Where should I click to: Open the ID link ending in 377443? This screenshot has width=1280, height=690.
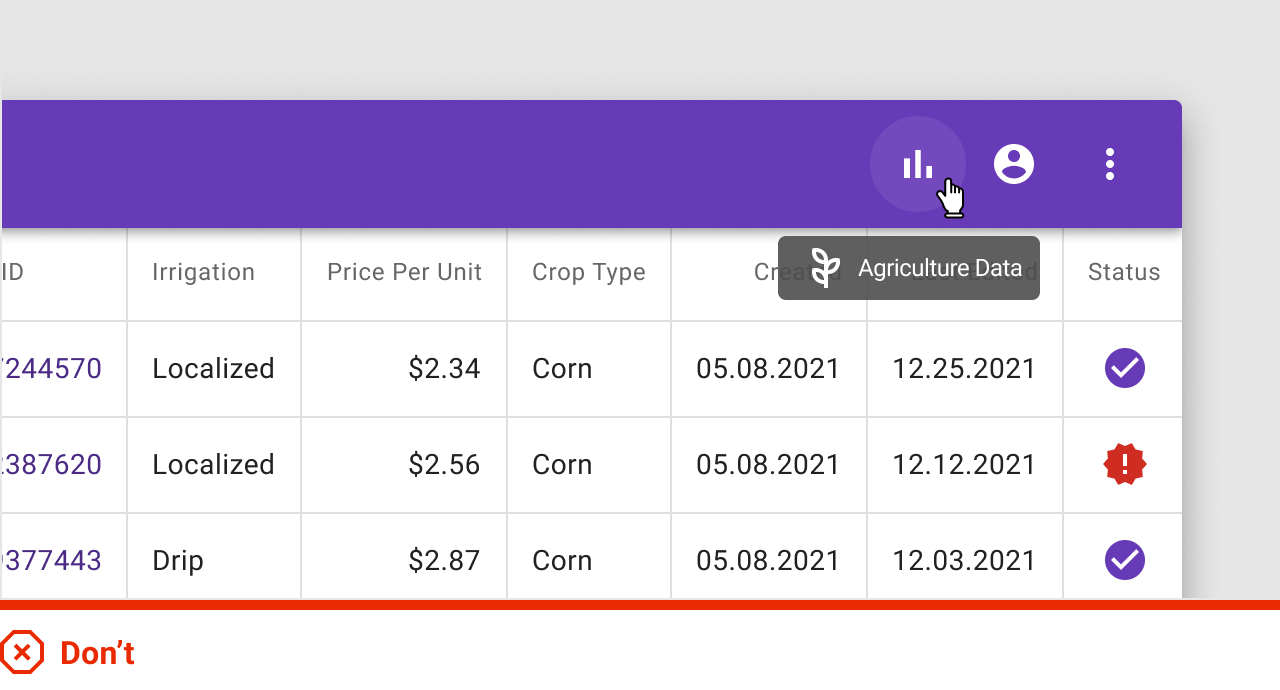coord(54,560)
